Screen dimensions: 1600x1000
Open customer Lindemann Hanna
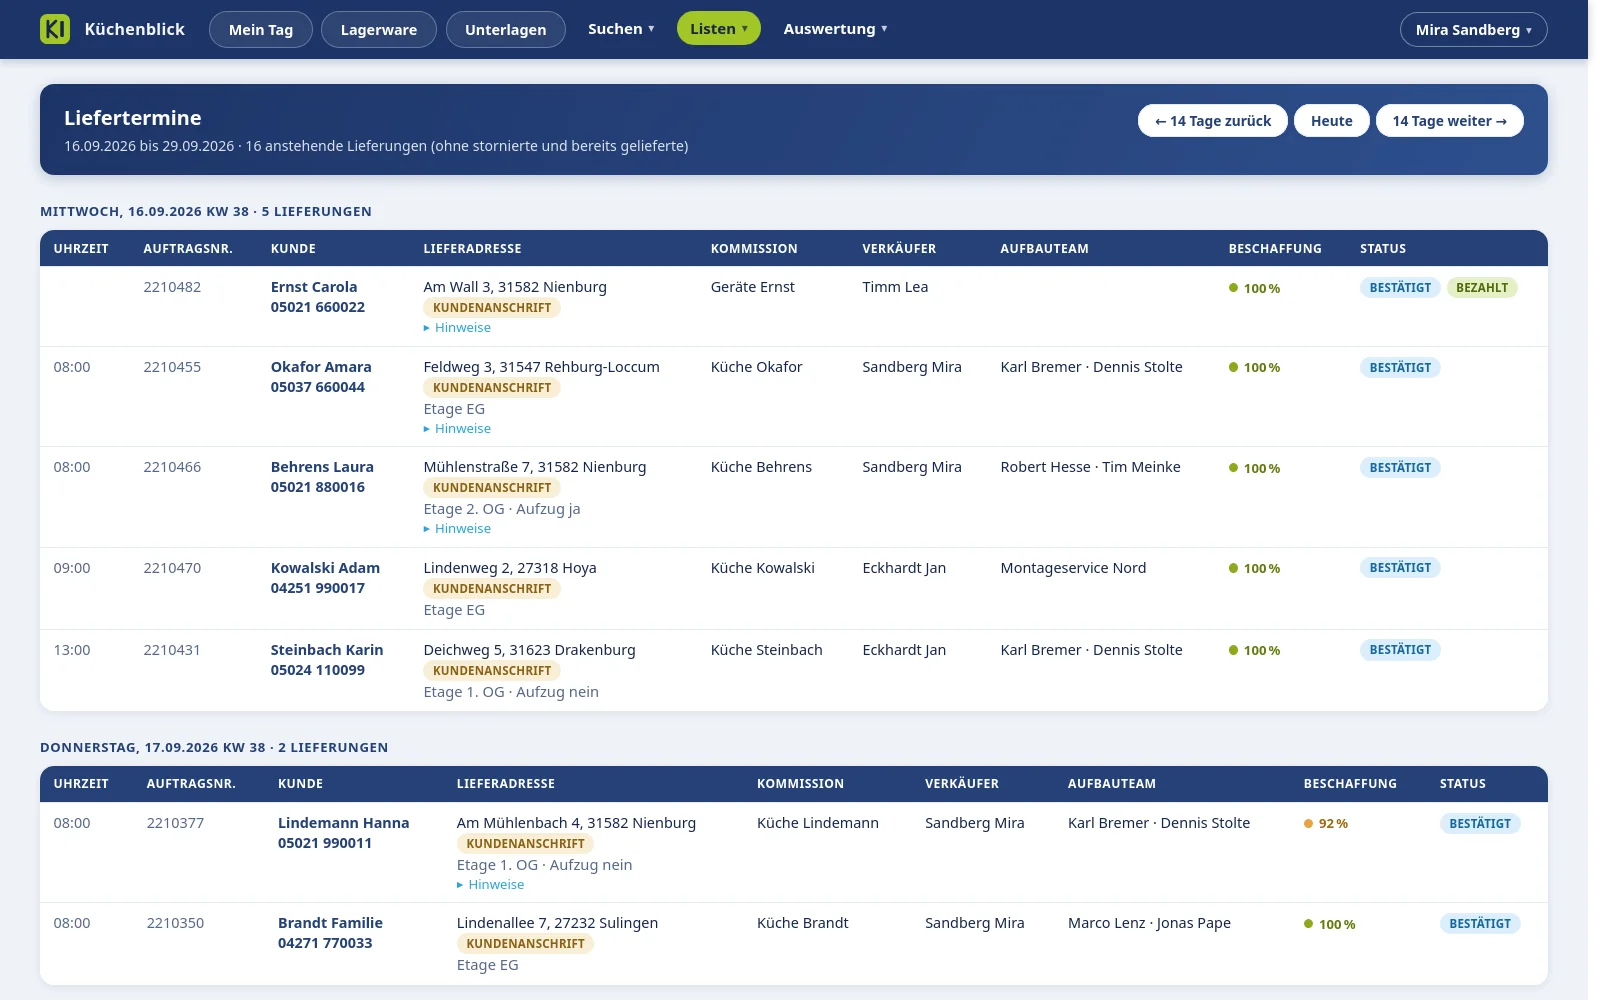[x=344, y=823]
